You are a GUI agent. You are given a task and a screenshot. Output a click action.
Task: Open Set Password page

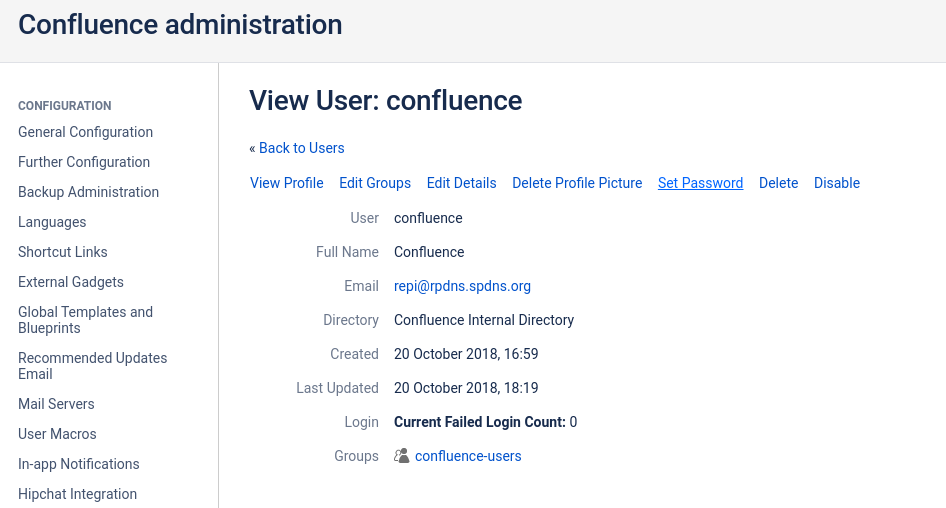pos(700,183)
